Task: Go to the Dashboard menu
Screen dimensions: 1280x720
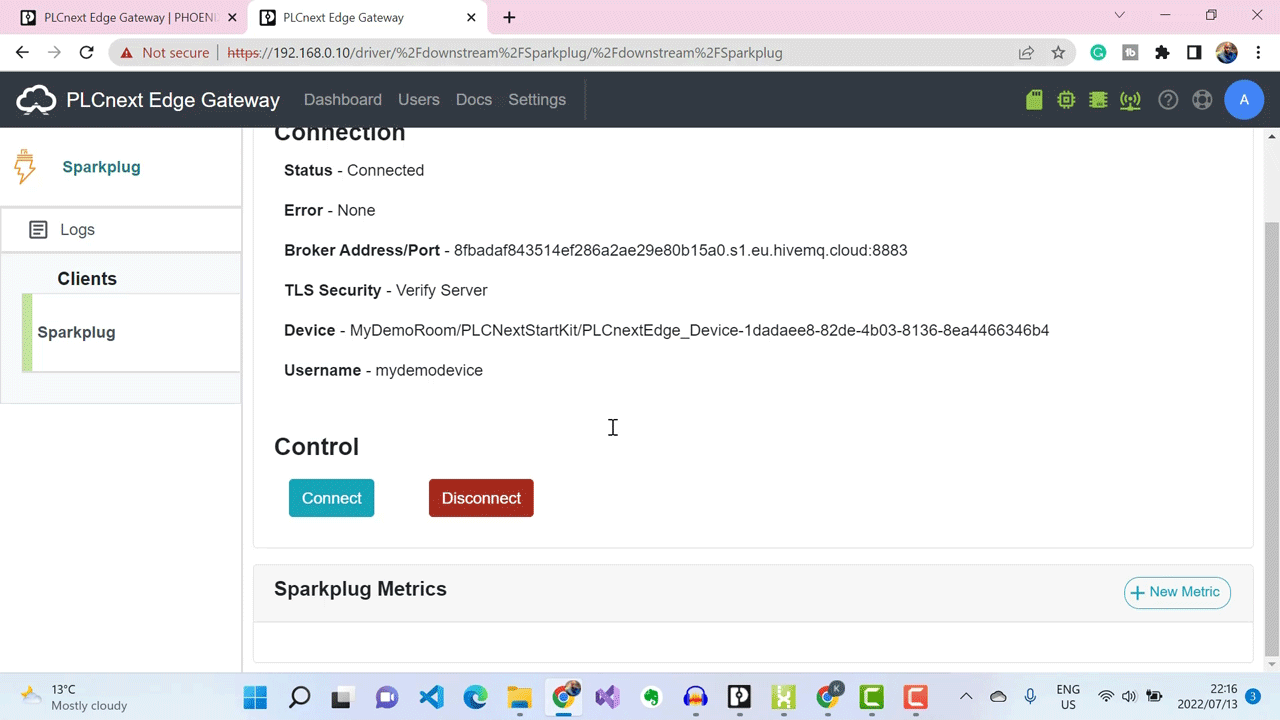Action: 343,100
